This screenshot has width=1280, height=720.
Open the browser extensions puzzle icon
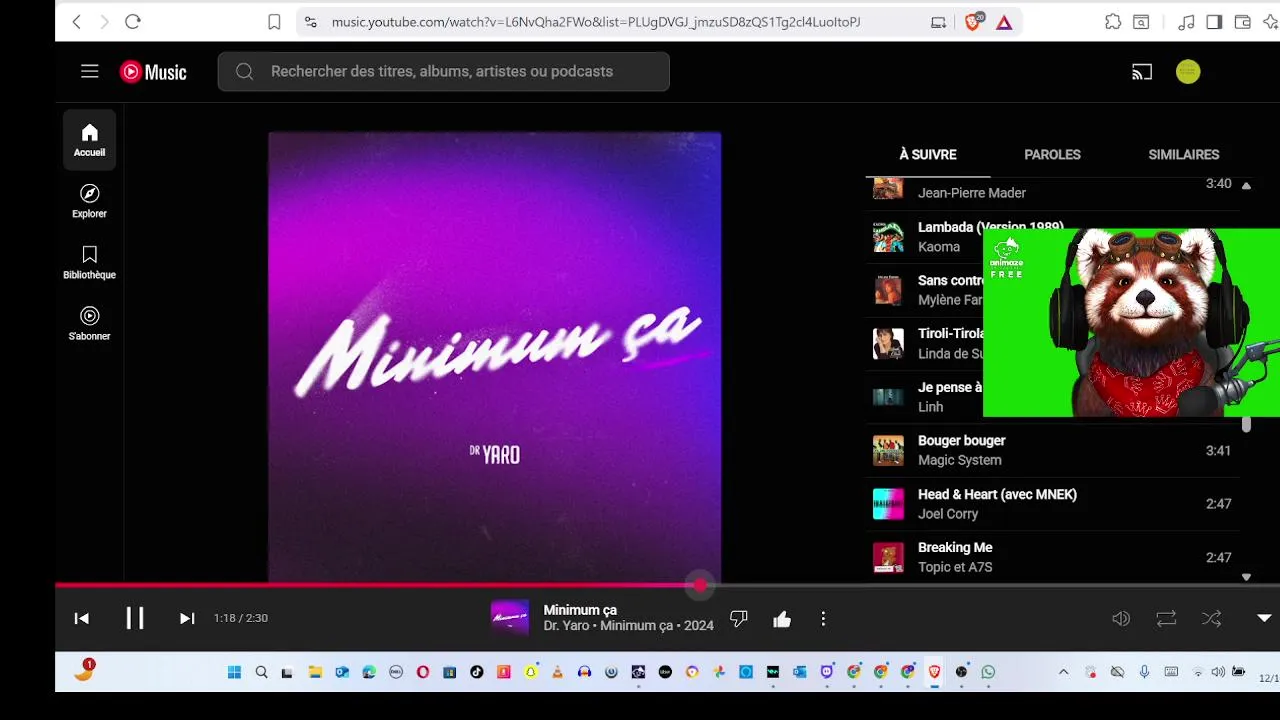(1113, 22)
